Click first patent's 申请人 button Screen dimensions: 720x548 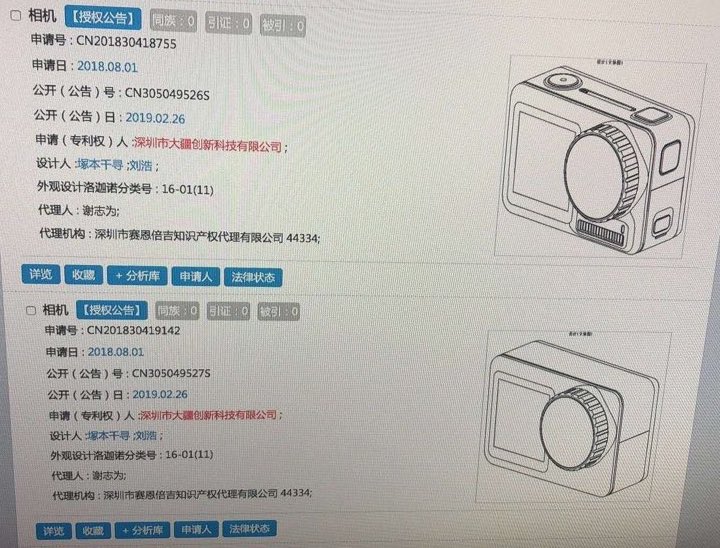196,277
